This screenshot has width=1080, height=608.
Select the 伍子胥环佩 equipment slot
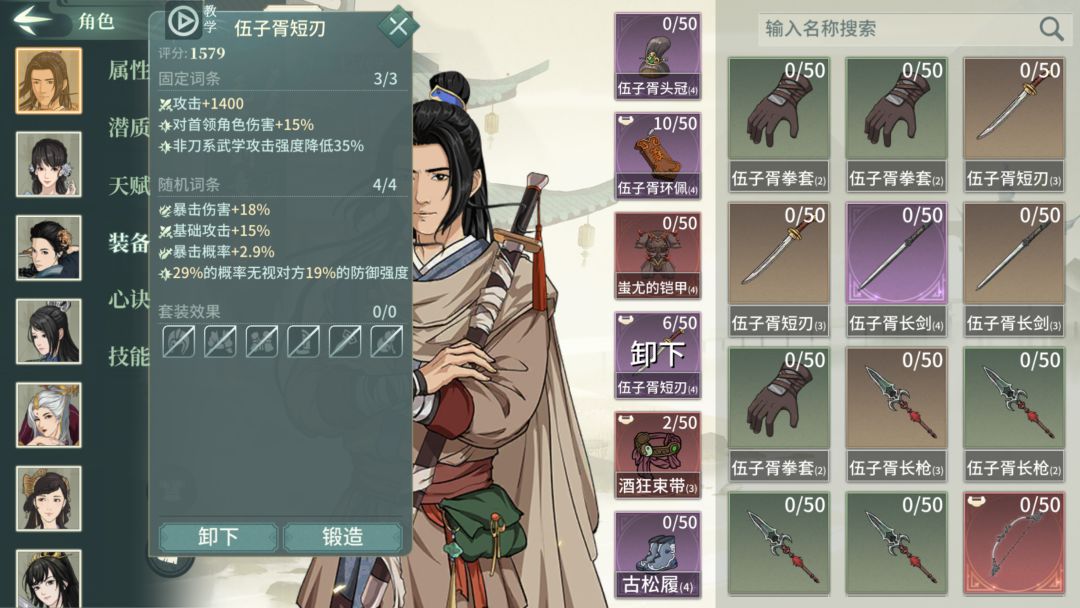(658, 156)
